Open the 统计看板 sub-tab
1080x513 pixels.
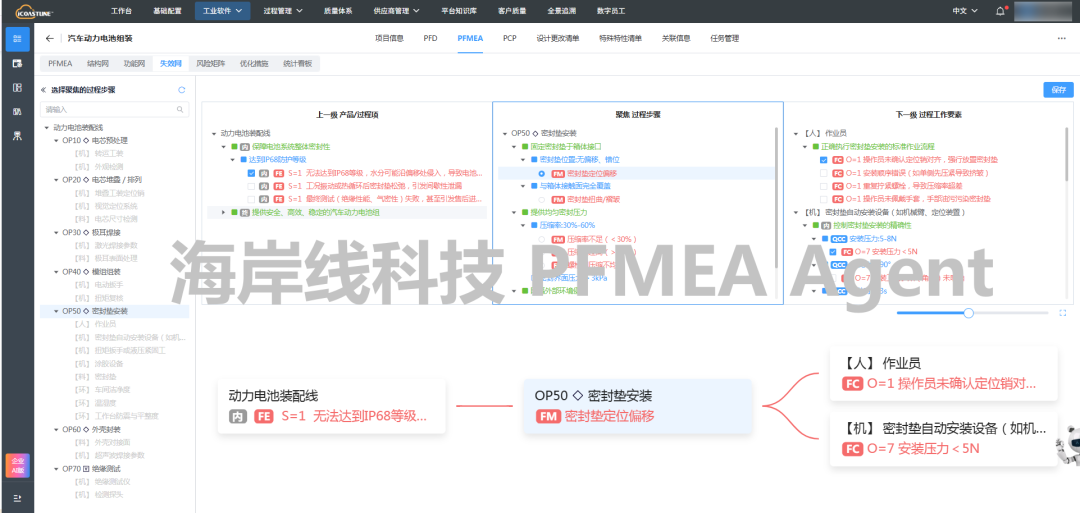tap(298, 63)
